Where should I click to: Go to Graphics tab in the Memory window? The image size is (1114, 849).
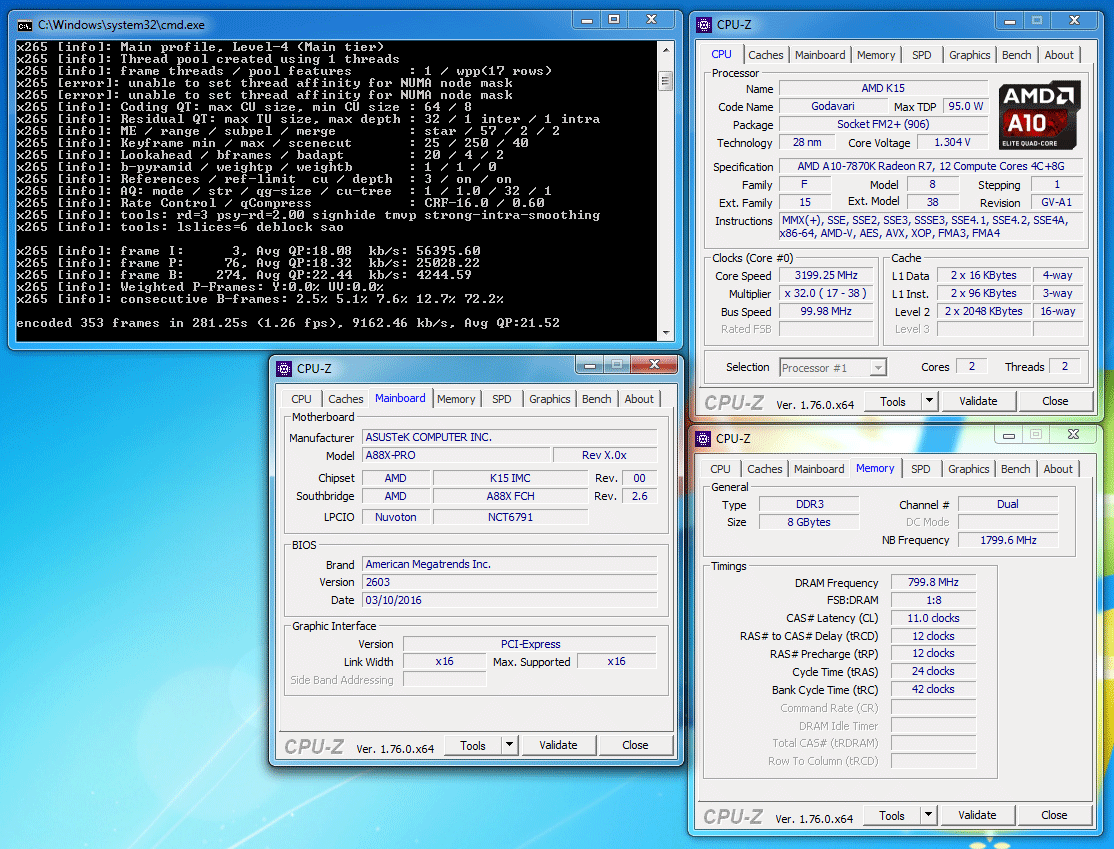click(968, 469)
